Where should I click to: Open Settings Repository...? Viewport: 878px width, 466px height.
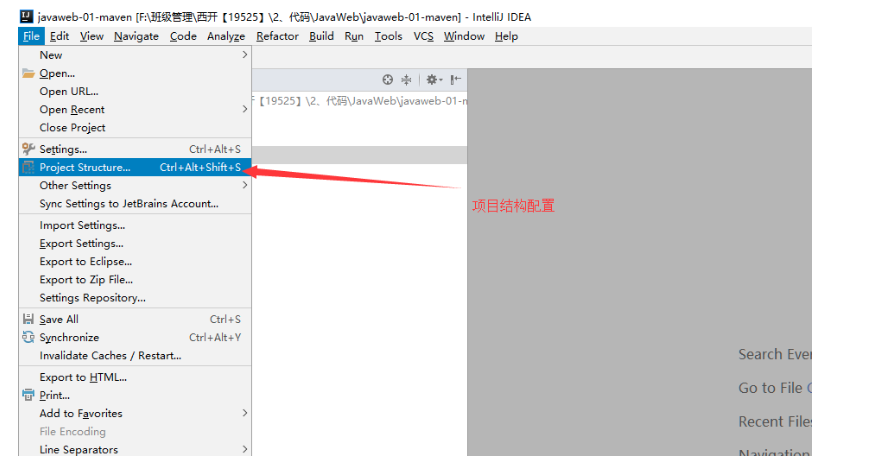coord(135,297)
